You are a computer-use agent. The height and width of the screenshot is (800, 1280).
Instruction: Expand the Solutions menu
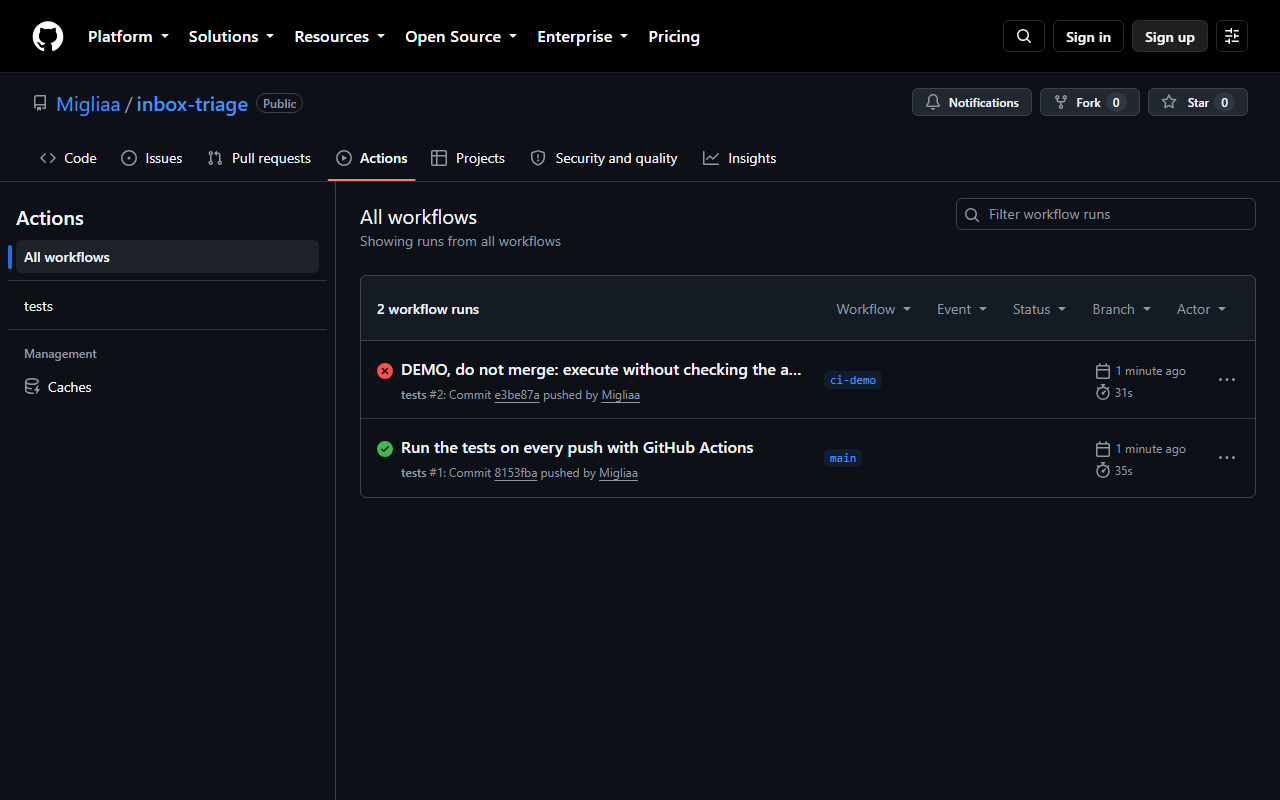click(x=231, y=36)
